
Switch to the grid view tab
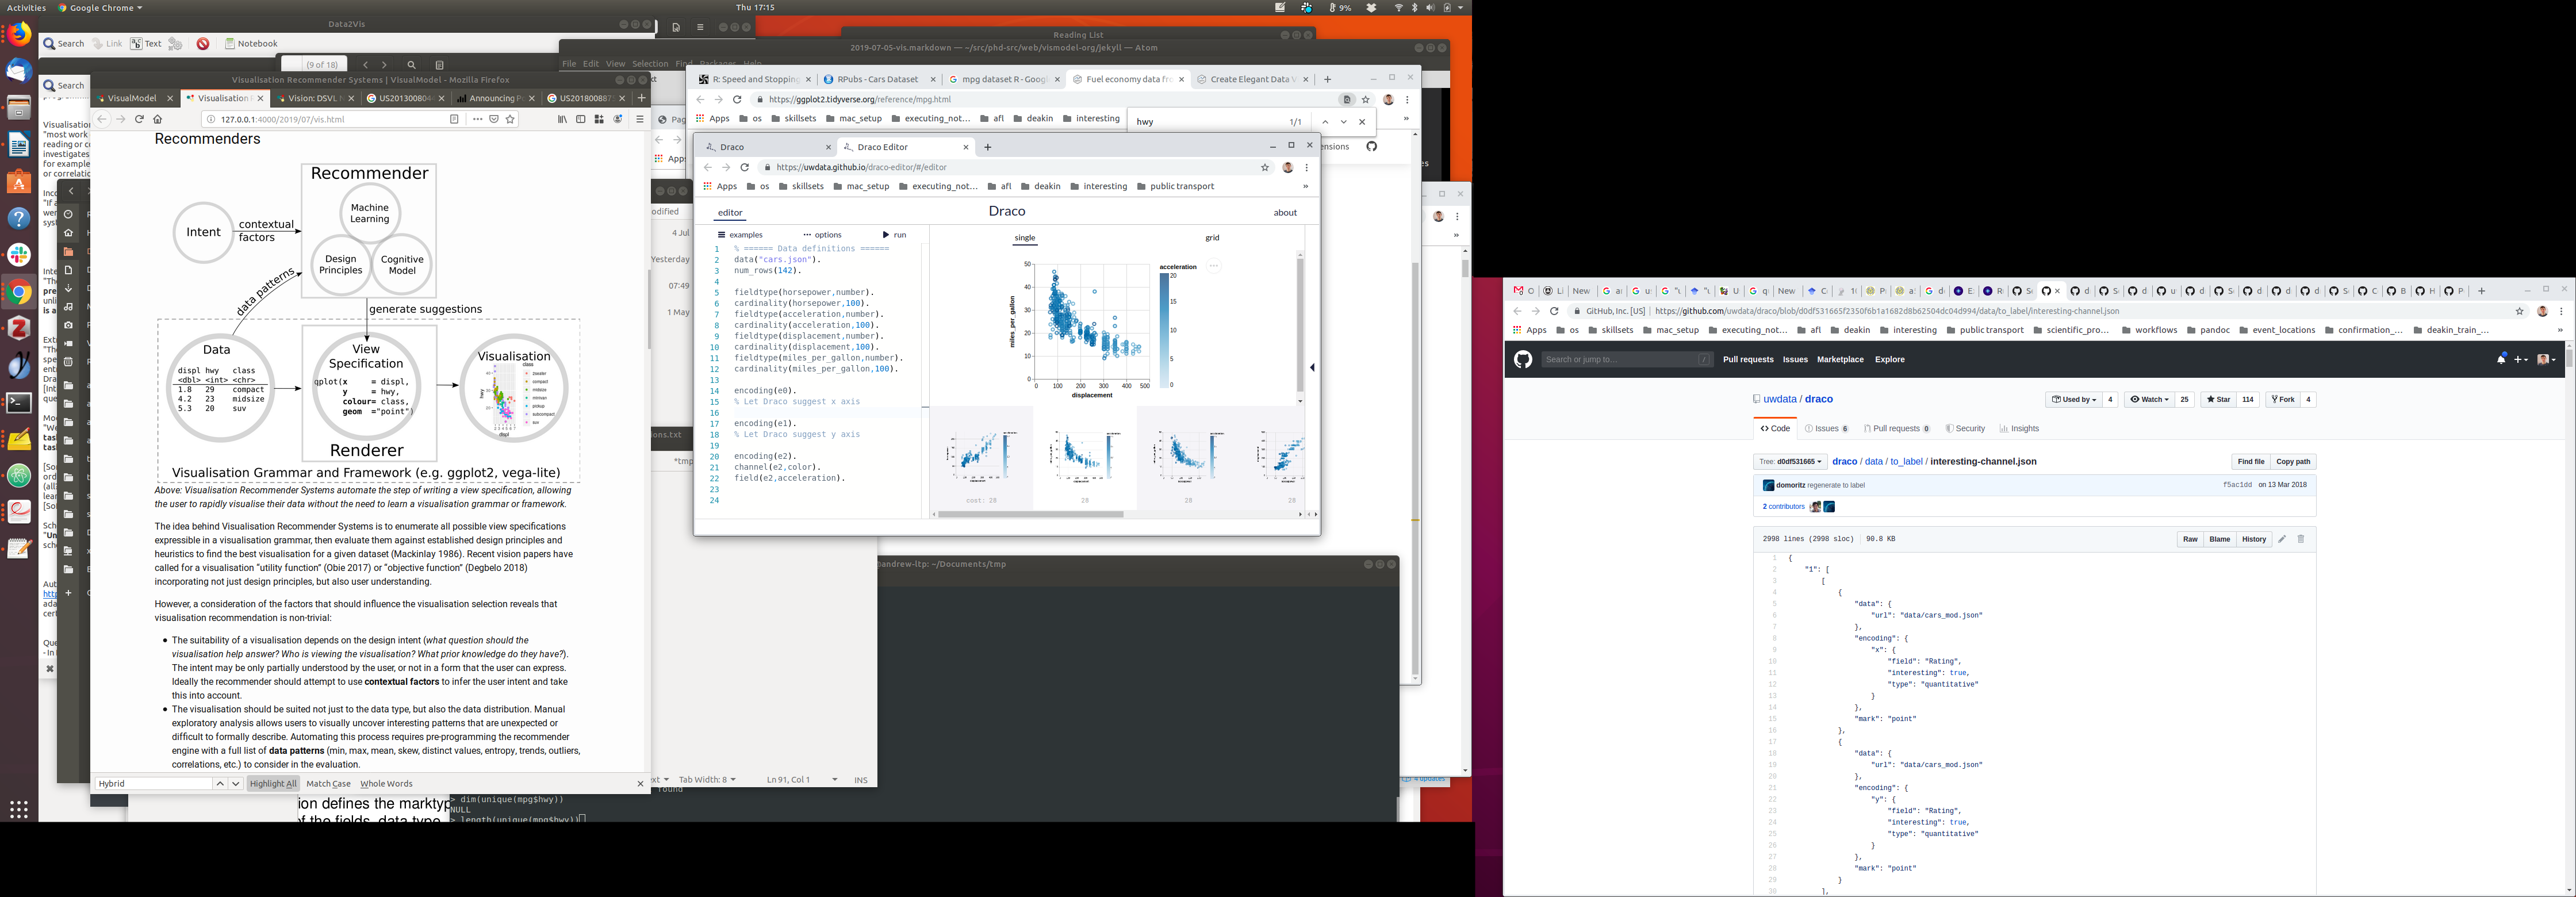(x=1212, y=238)
